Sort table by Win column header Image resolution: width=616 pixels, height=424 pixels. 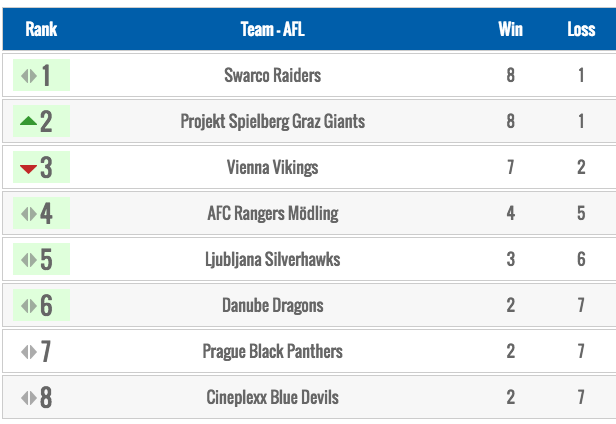coord(510,29)
